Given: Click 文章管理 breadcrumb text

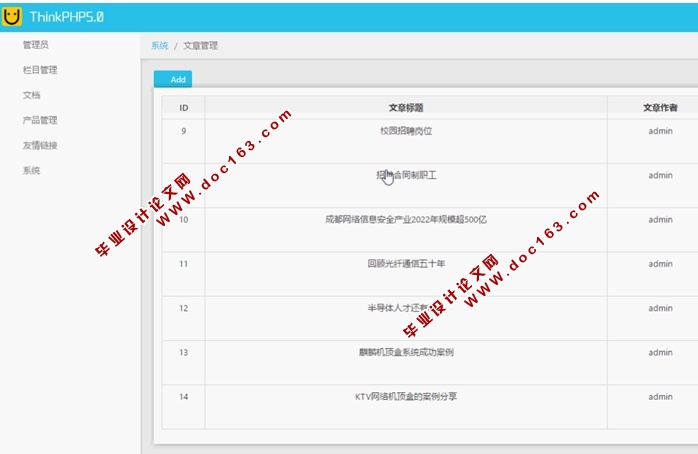Looking at the screenshot, I should pos(200,45).
